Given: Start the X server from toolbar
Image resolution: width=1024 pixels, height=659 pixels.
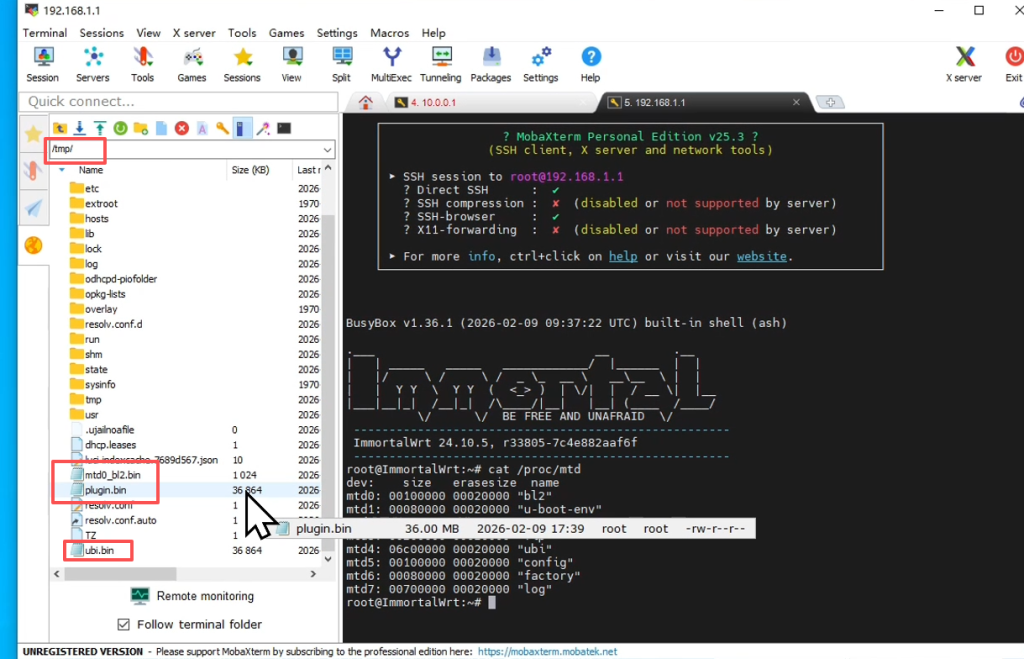Looking at the screenshot, I should coord(963,63).
